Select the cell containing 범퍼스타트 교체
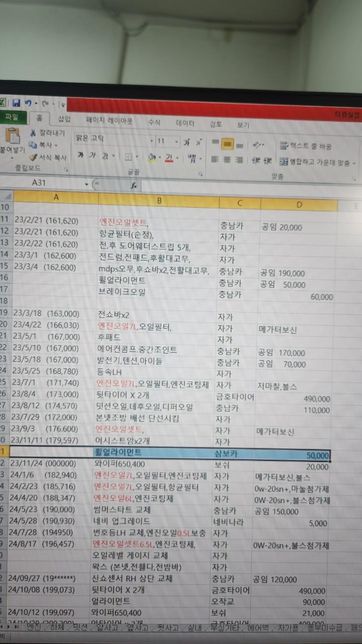The width and height of the screenshot is (362, 644). [152, 511]
